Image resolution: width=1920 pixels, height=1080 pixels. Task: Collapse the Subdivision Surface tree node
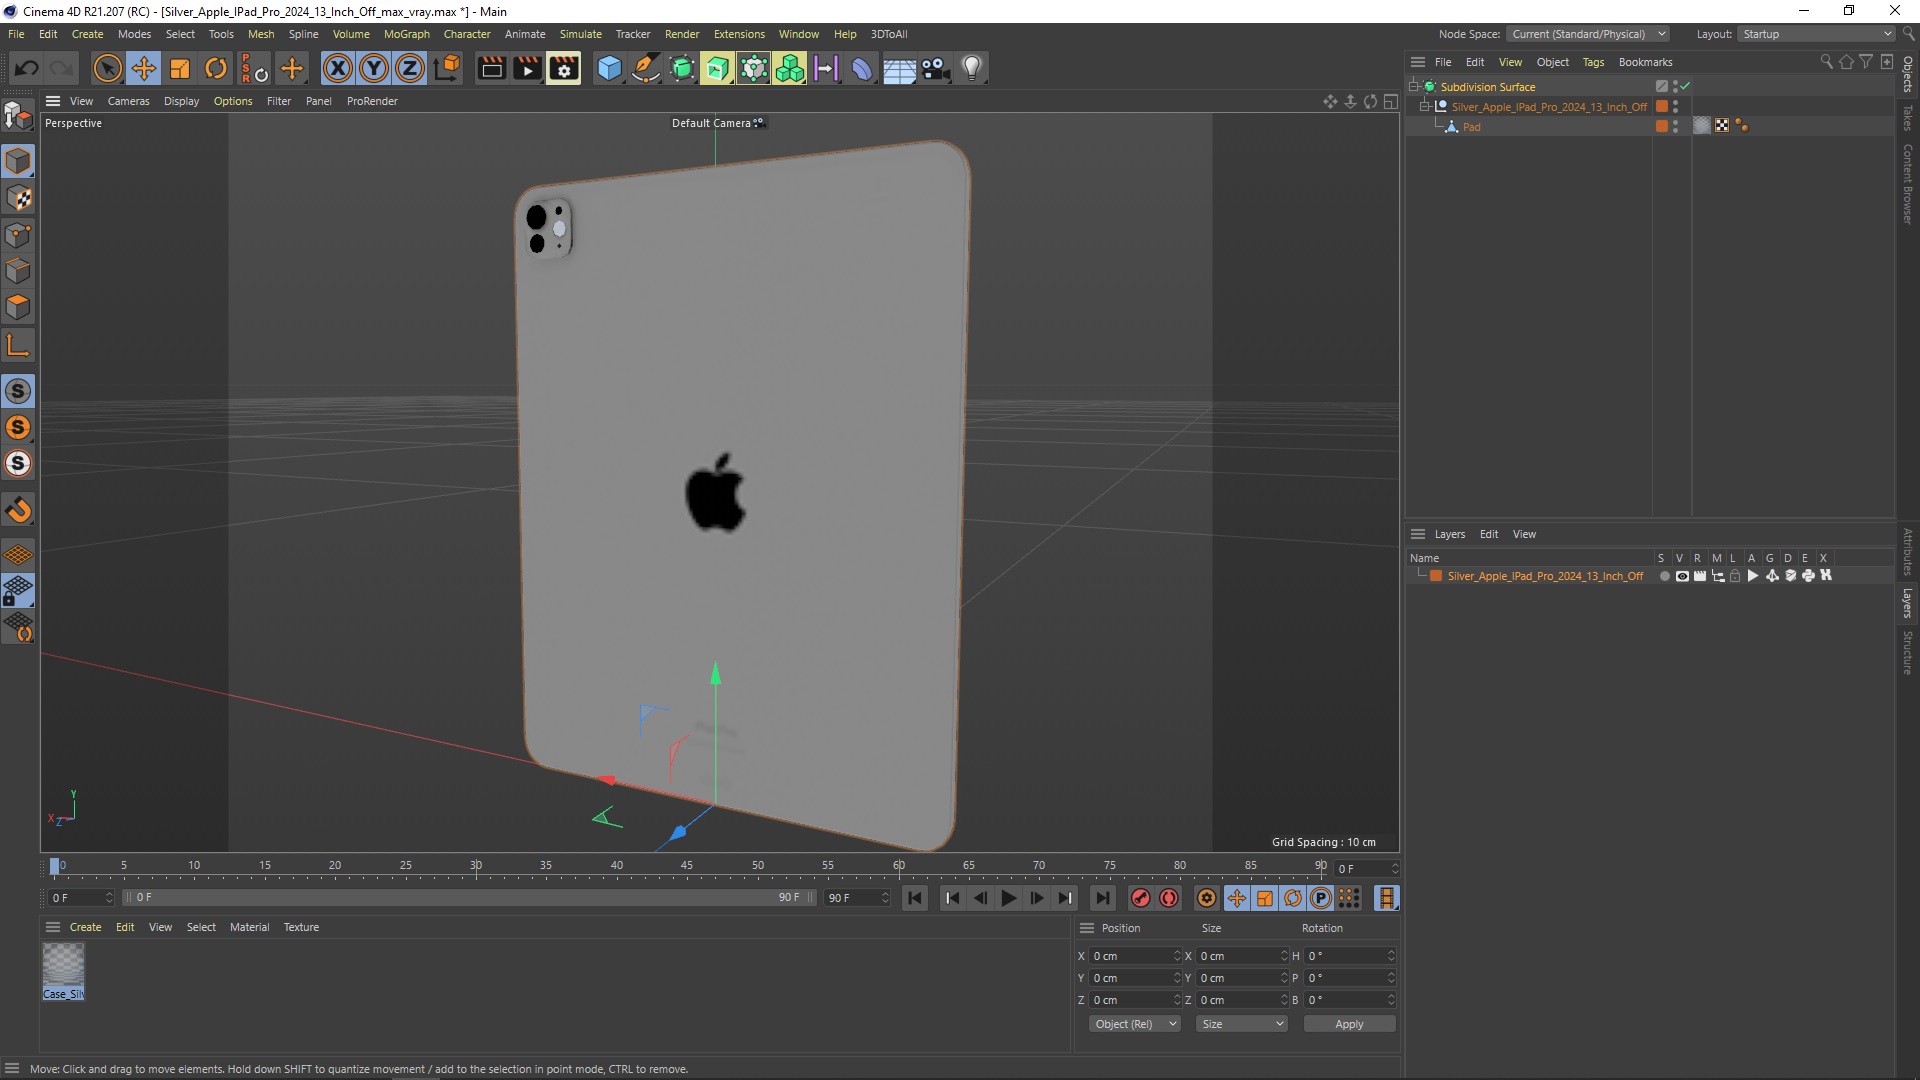tap(1414, 86)
